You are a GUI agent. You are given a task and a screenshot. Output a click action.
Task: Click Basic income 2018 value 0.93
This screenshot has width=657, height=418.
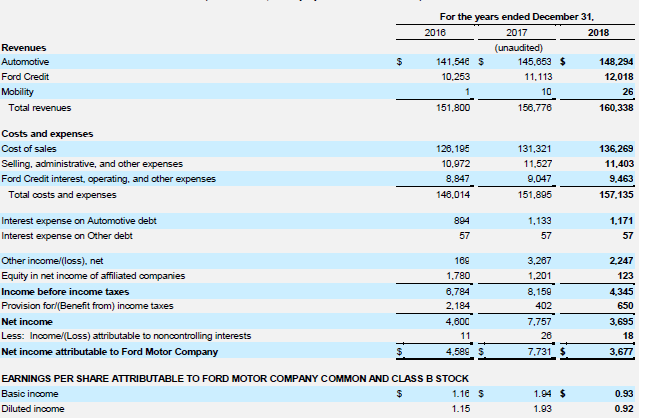point(624,394)
